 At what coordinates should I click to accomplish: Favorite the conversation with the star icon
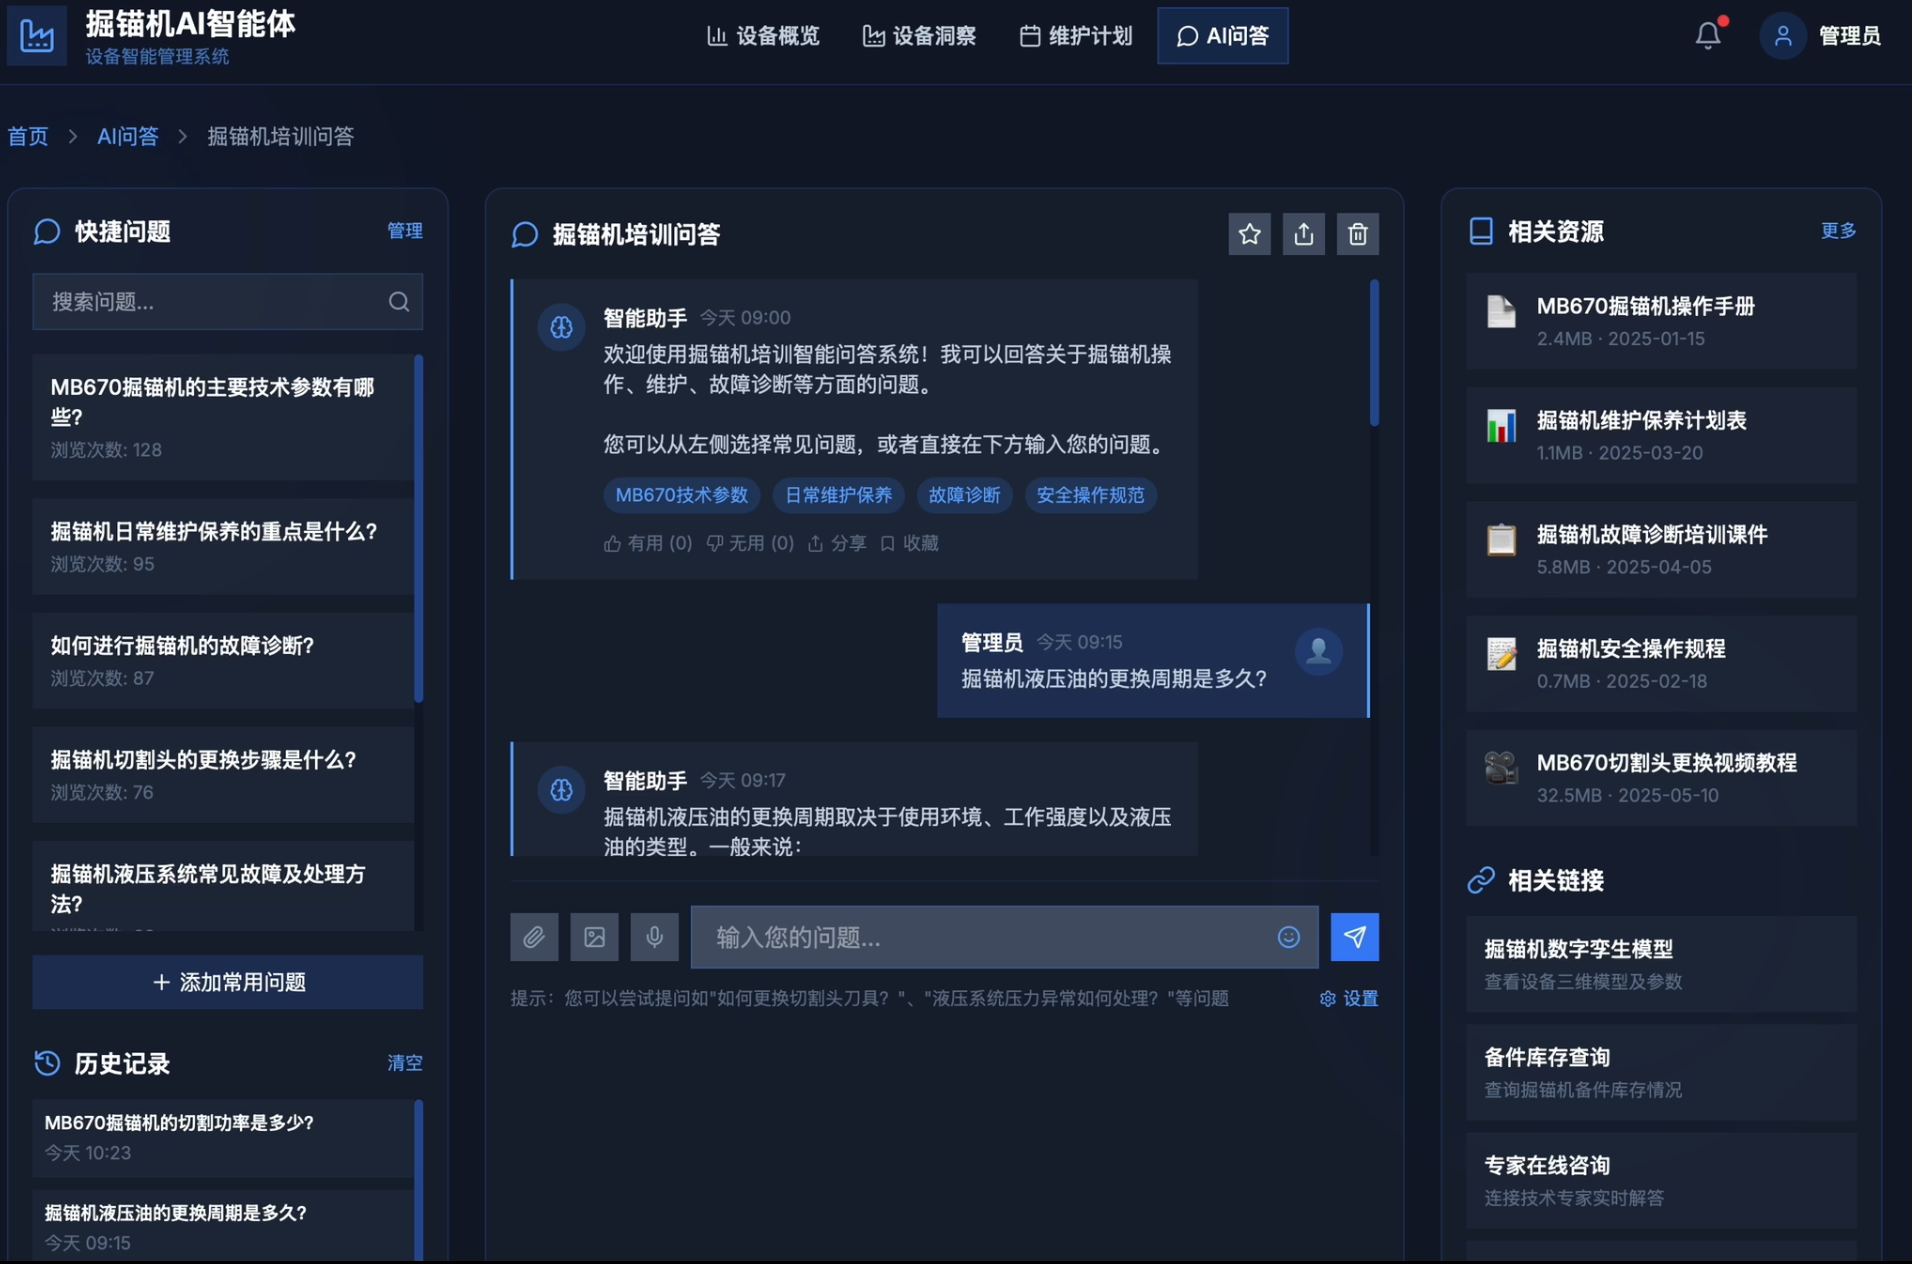pyautogui.click(x=1249, y=234)
